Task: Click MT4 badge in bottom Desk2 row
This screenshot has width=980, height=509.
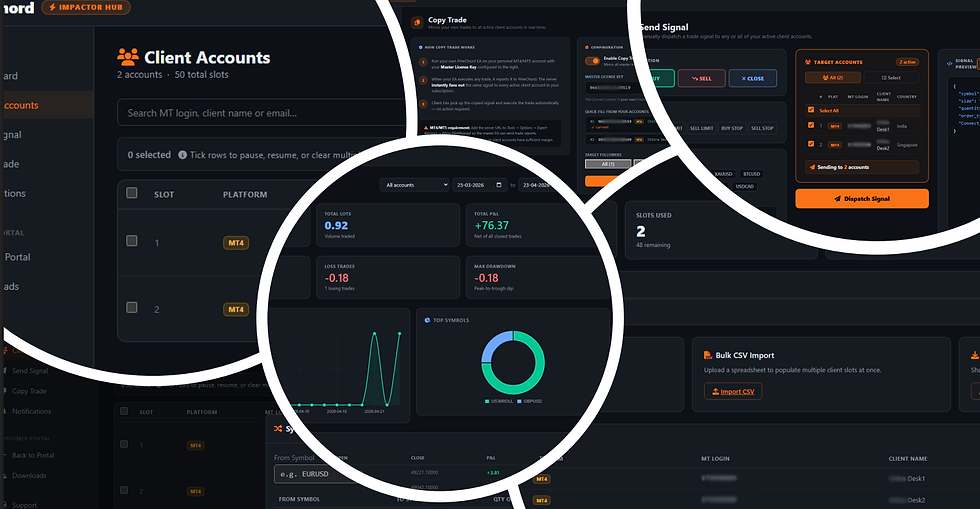Action: click(541, 500)
